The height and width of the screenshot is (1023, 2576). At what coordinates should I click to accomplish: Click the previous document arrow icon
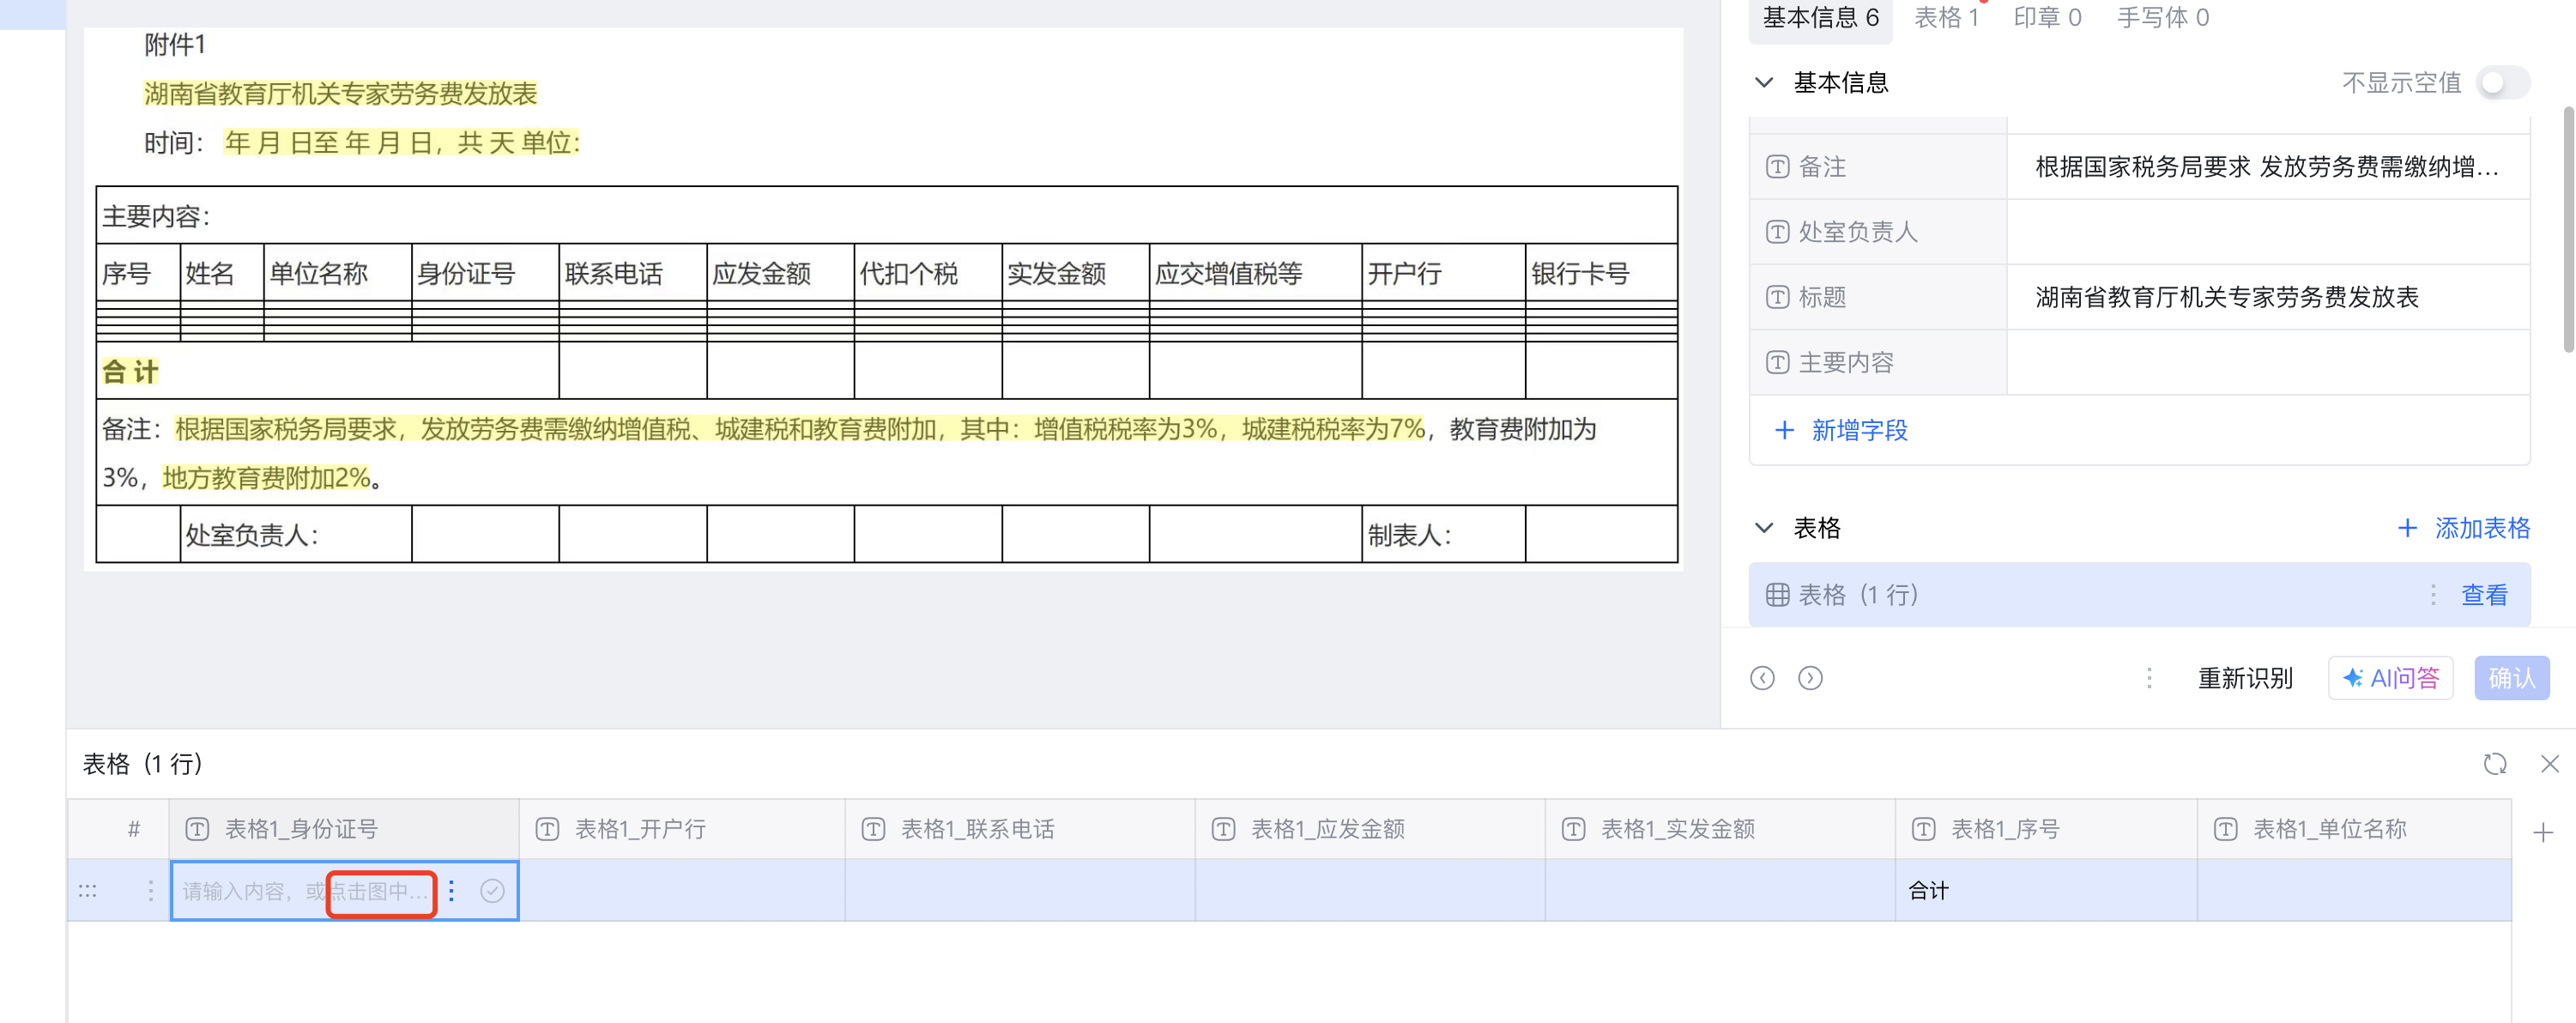pyautogui.click(x=1762, y=678)
